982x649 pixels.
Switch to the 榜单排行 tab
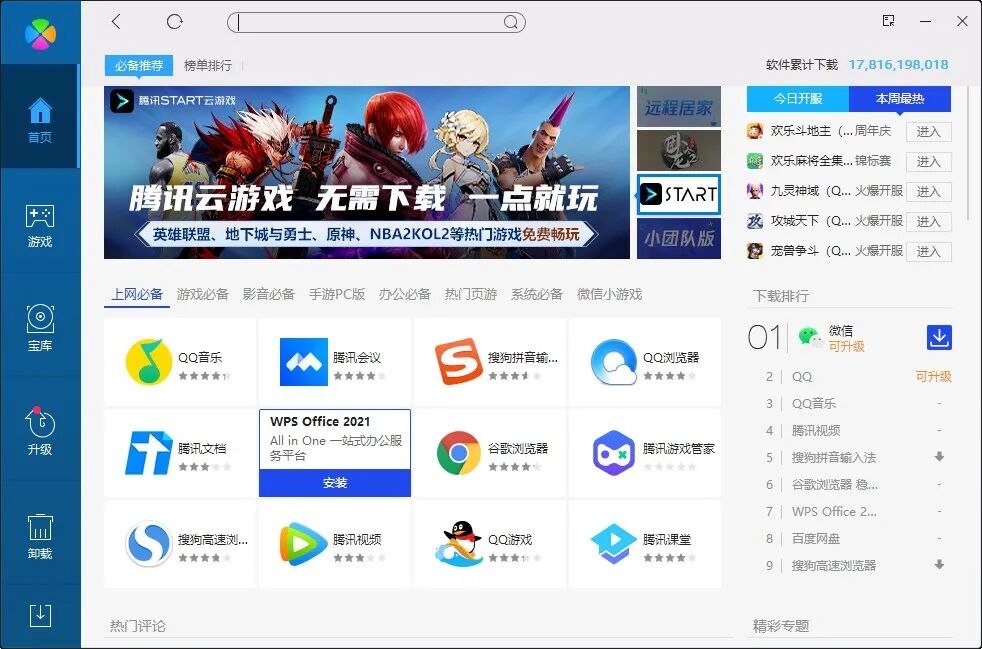click(208, 65)
